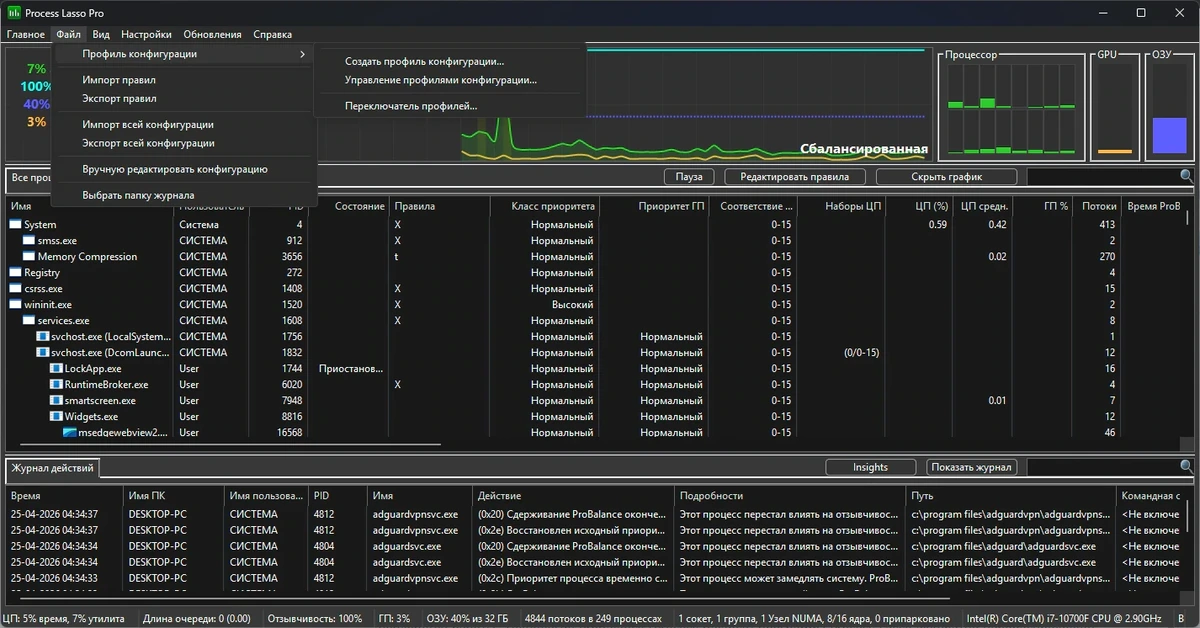The image size is (1200, 628).
Task: Click the (0/0-15) CPU sets cell
Action: pos(860,353)
